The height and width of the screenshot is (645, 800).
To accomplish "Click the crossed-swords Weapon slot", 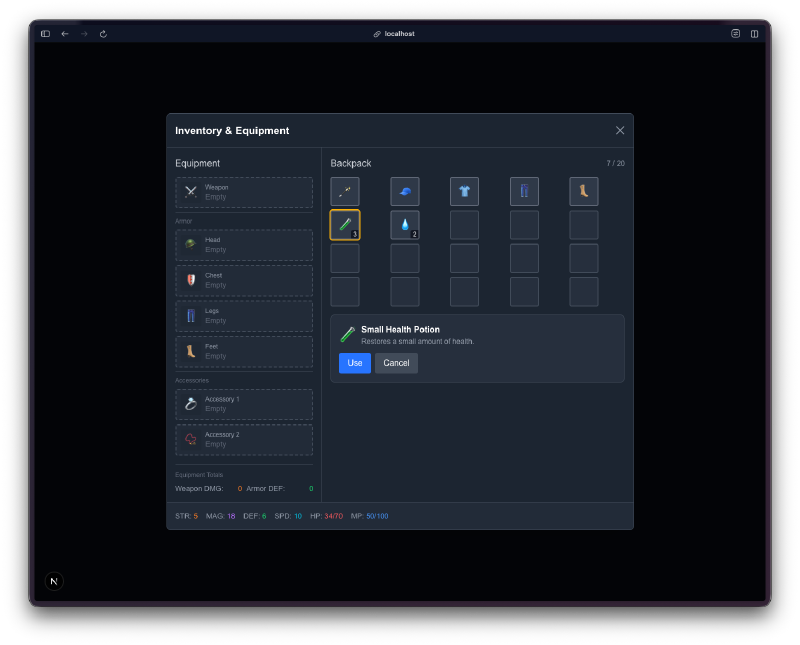I will [x=190, y=191].
